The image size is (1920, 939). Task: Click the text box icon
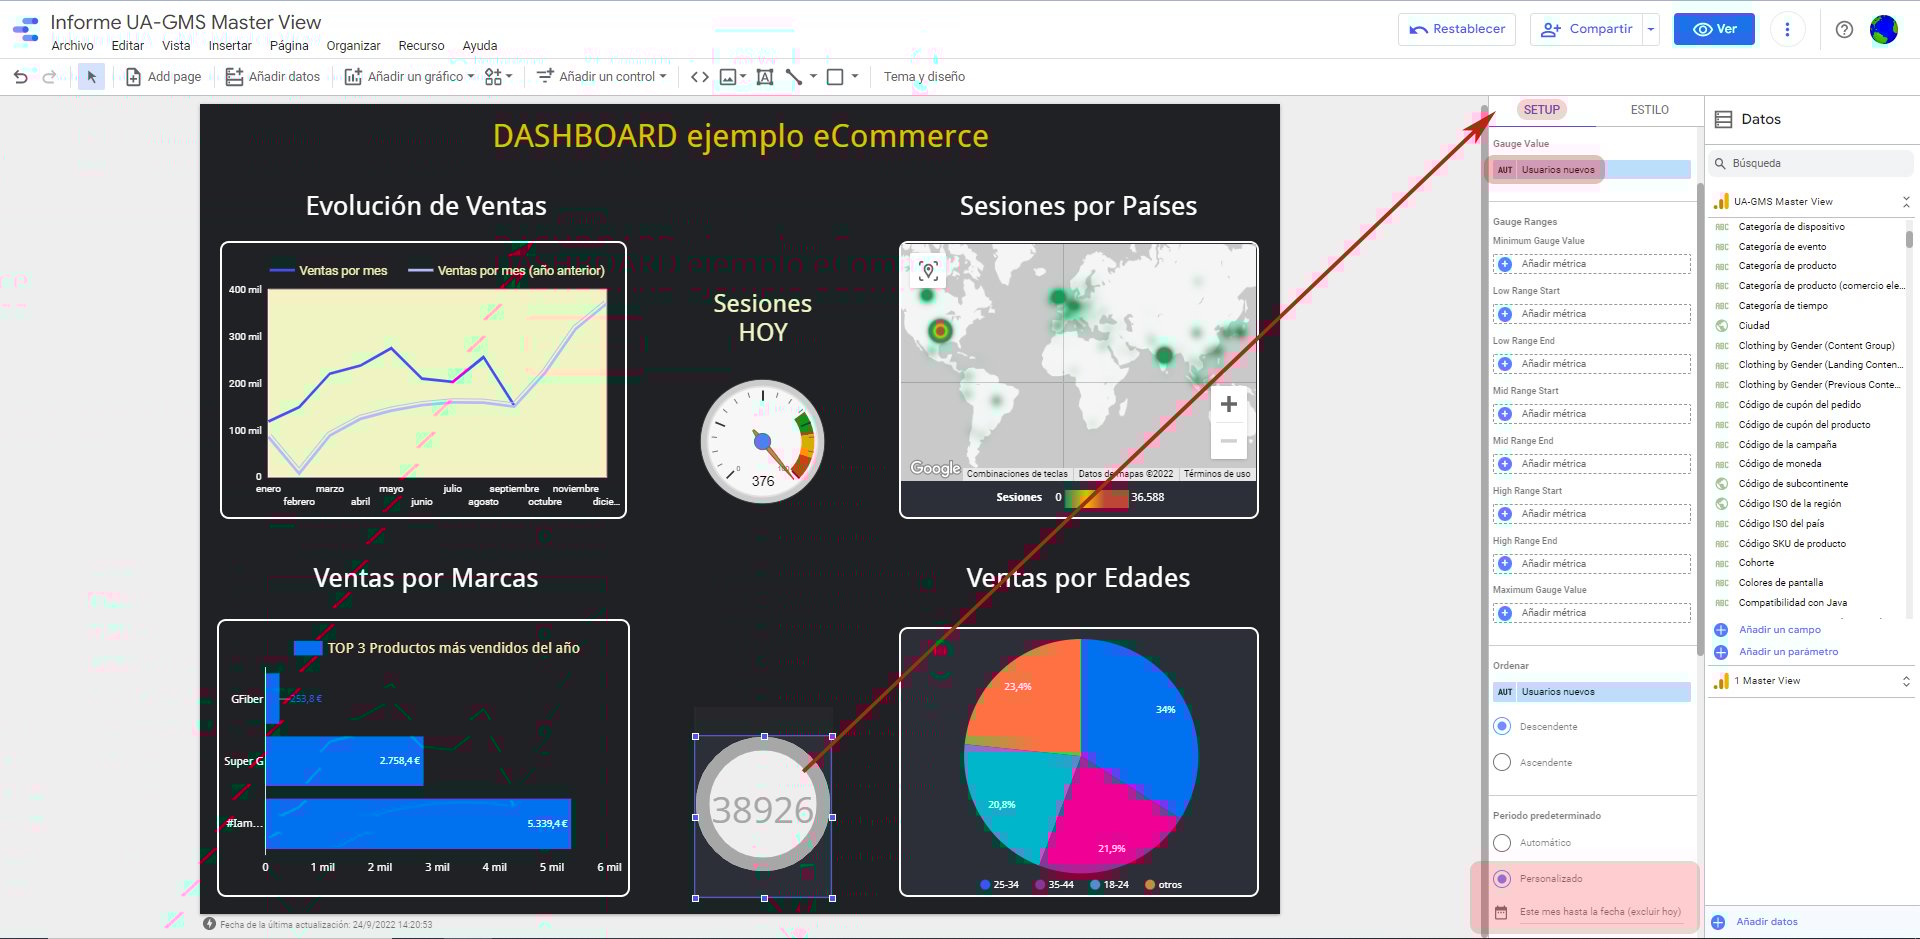(765, 77)
